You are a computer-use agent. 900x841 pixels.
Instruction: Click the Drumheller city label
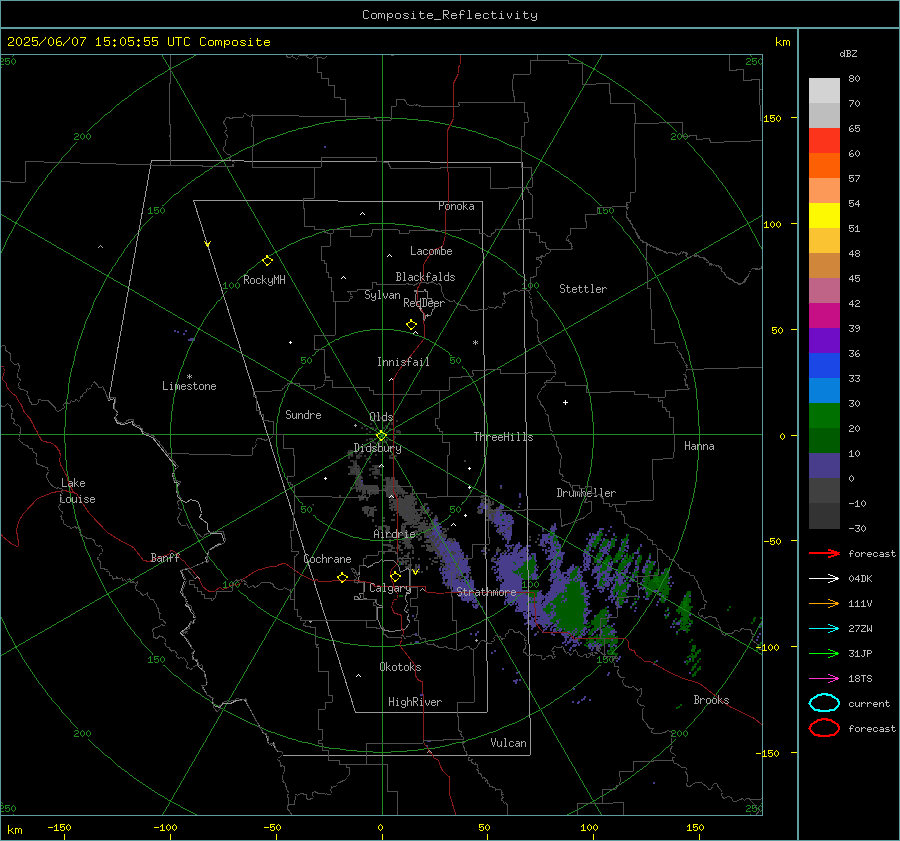586,493
